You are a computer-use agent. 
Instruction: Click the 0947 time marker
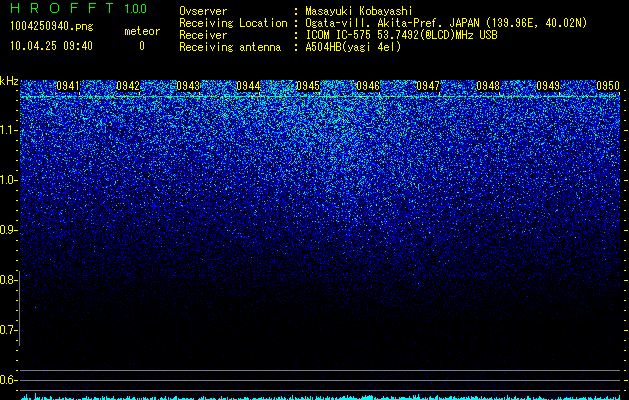coord(428,85)
